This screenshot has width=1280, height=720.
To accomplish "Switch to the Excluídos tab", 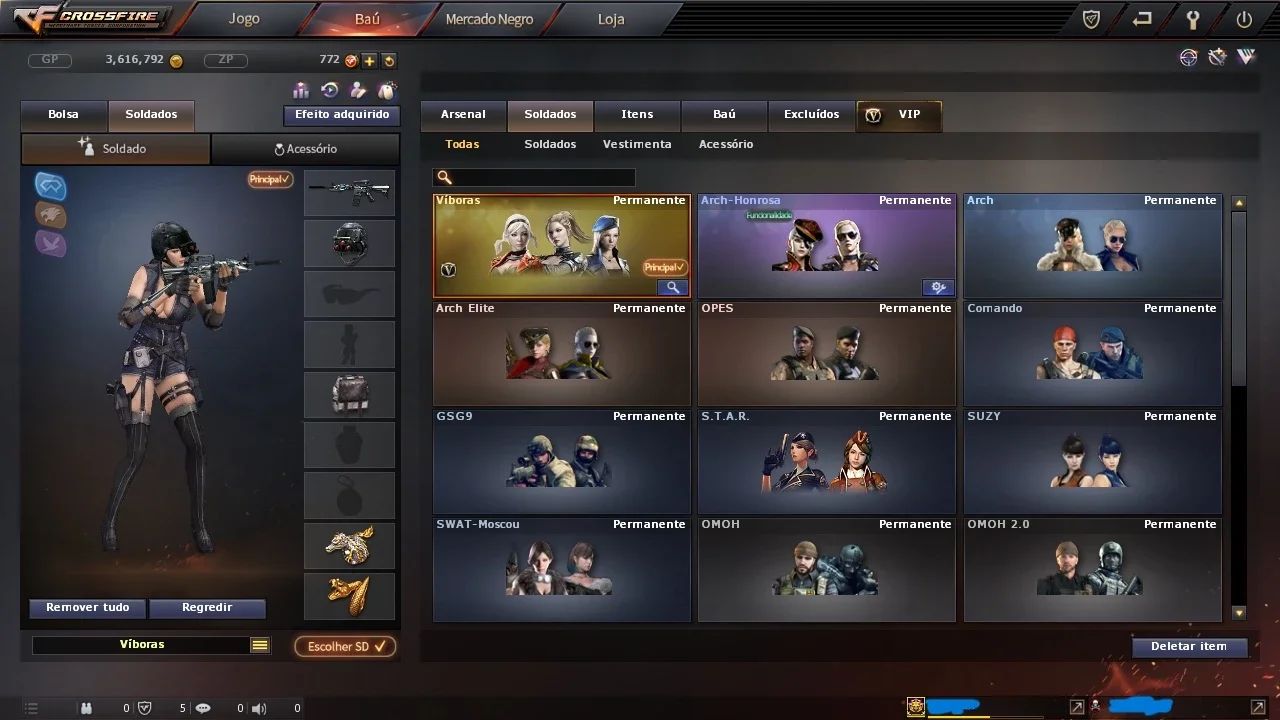I will click(x=811, y=115).
